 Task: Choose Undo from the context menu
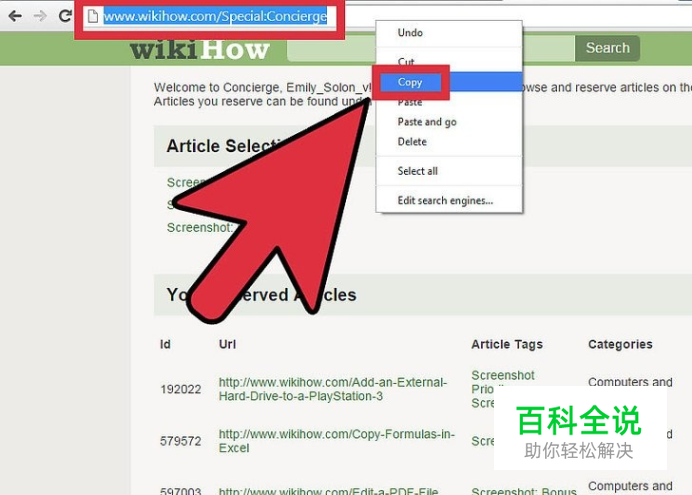(449, 33)
